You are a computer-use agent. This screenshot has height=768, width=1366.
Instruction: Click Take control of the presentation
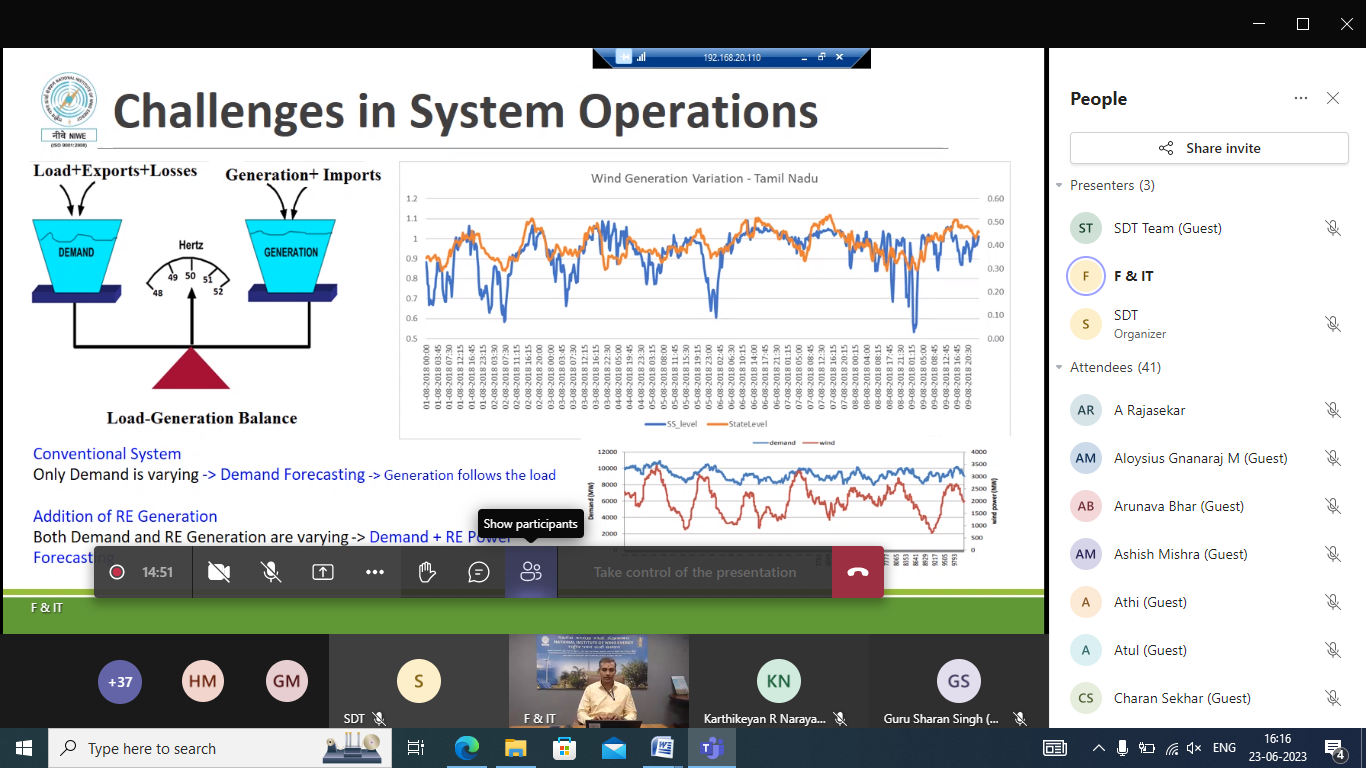pyautogui.click(x=695, y=572)
